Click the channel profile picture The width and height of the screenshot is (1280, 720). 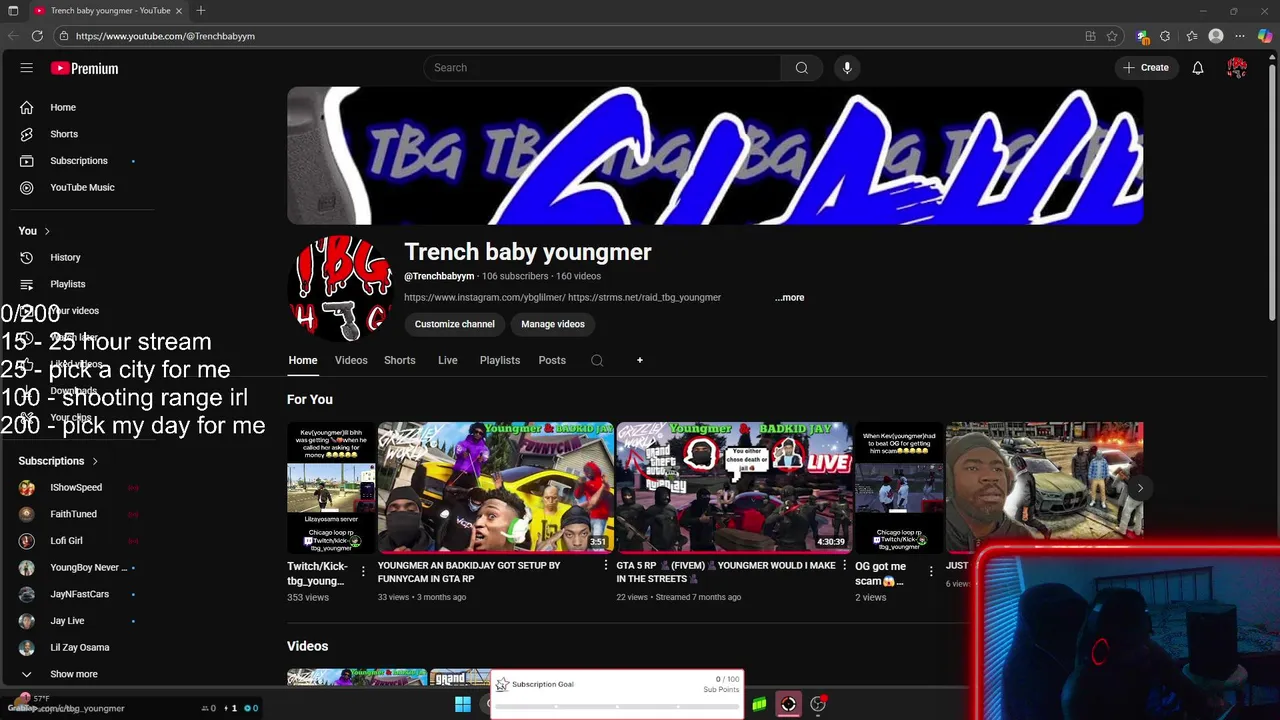[341, 288]
